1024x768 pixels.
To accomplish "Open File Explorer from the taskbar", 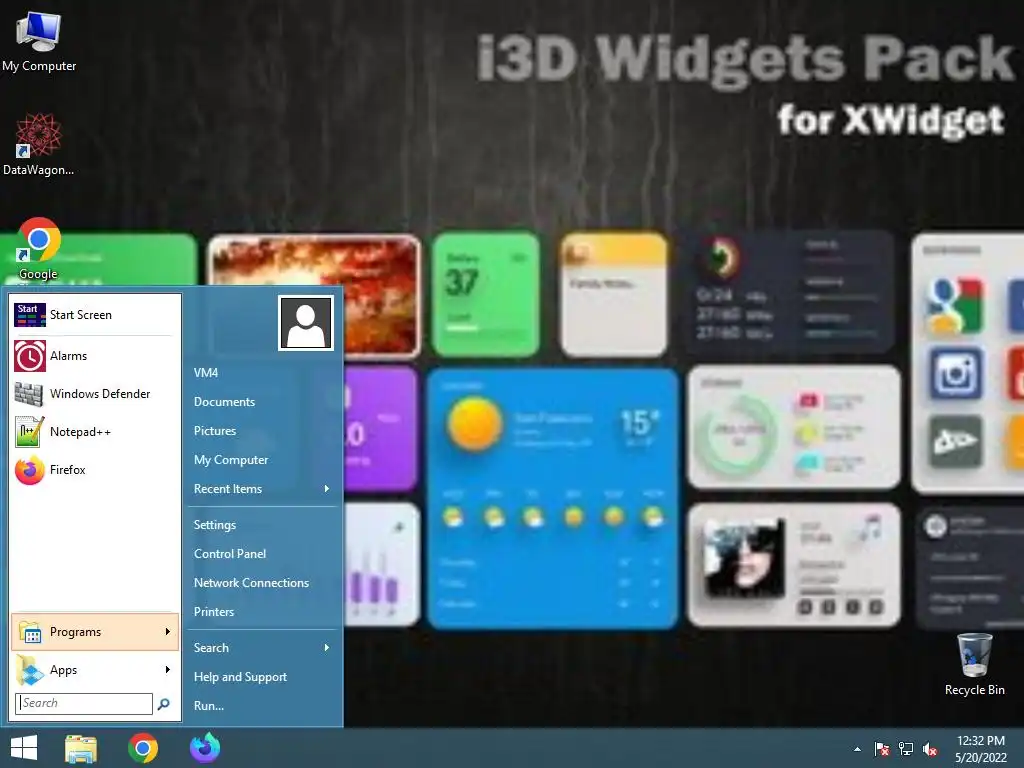I will 80,748.
